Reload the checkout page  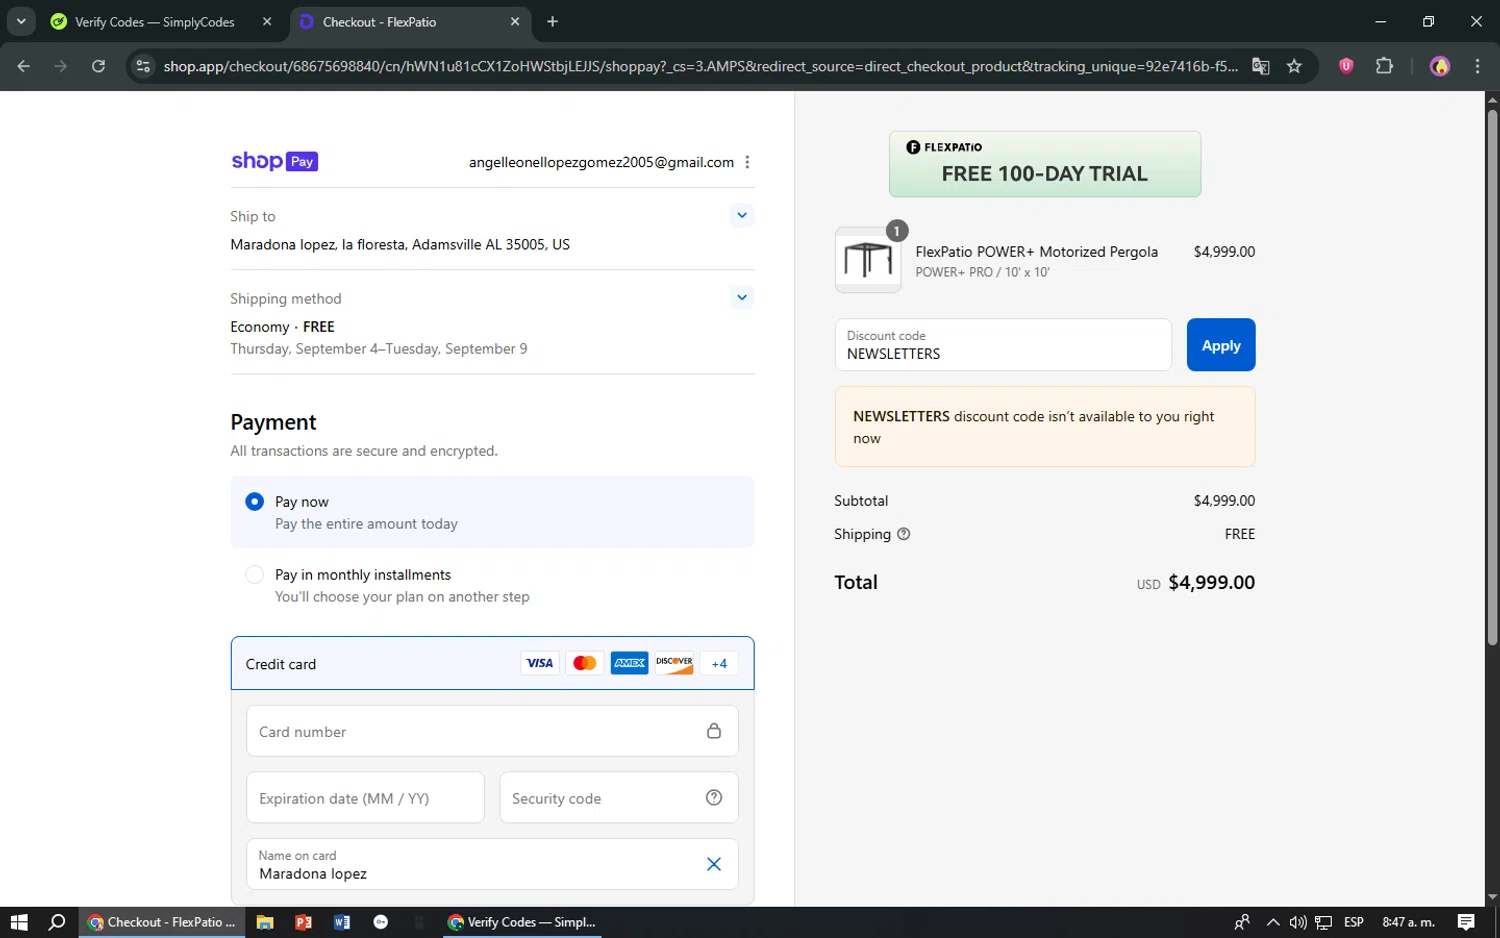coord(98,66)
